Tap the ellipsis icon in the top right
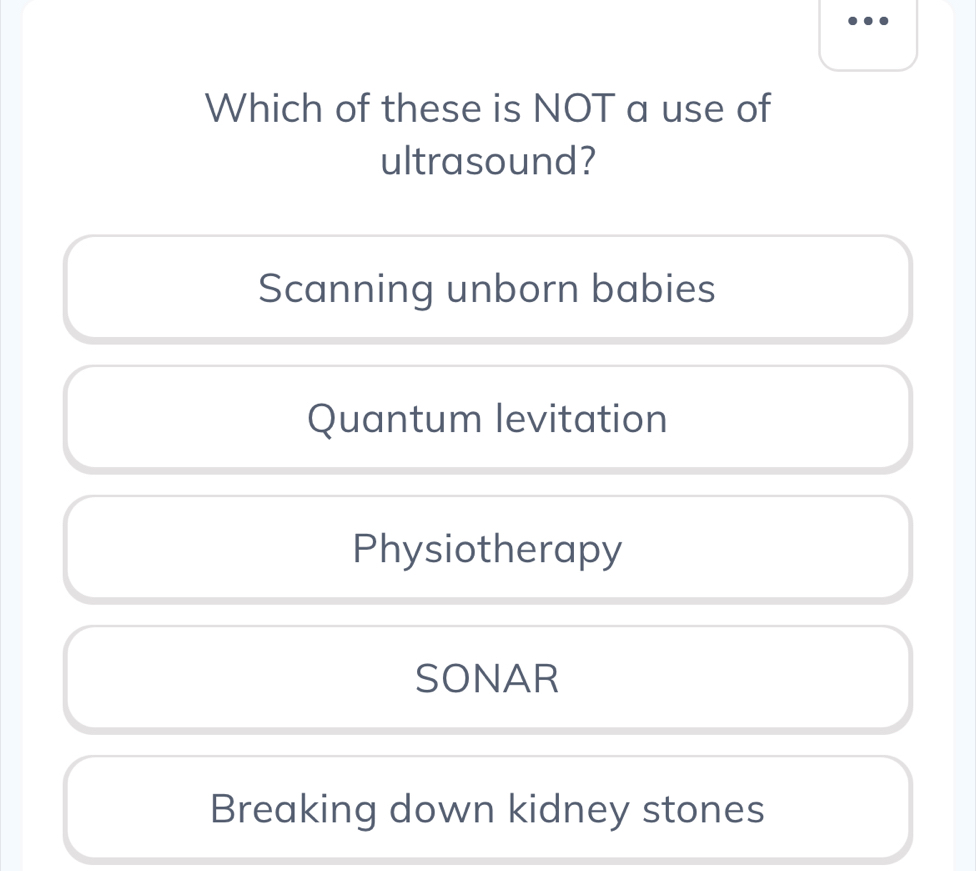This screenshot has height=871, width=976. 868,22
